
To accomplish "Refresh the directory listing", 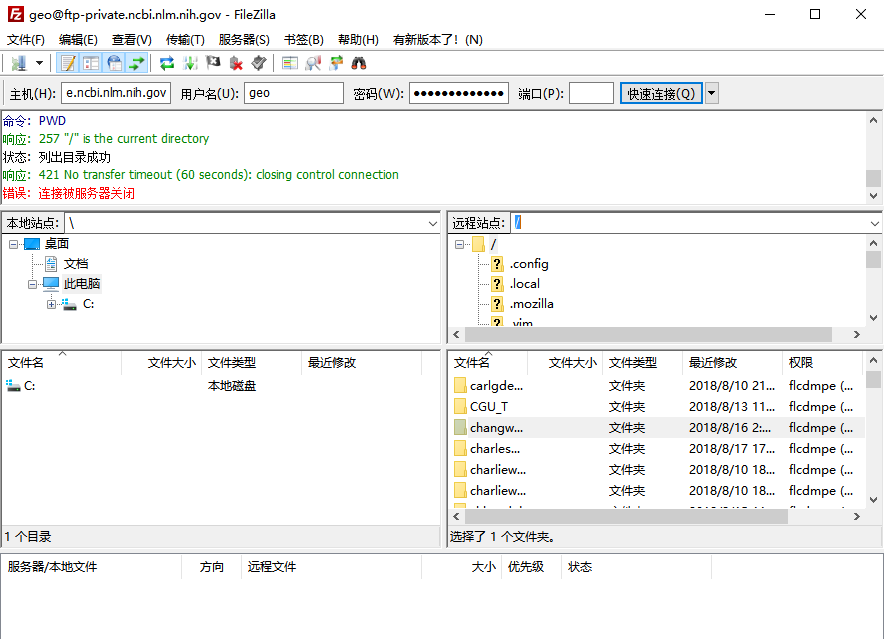I will click(x=166, y=62).
